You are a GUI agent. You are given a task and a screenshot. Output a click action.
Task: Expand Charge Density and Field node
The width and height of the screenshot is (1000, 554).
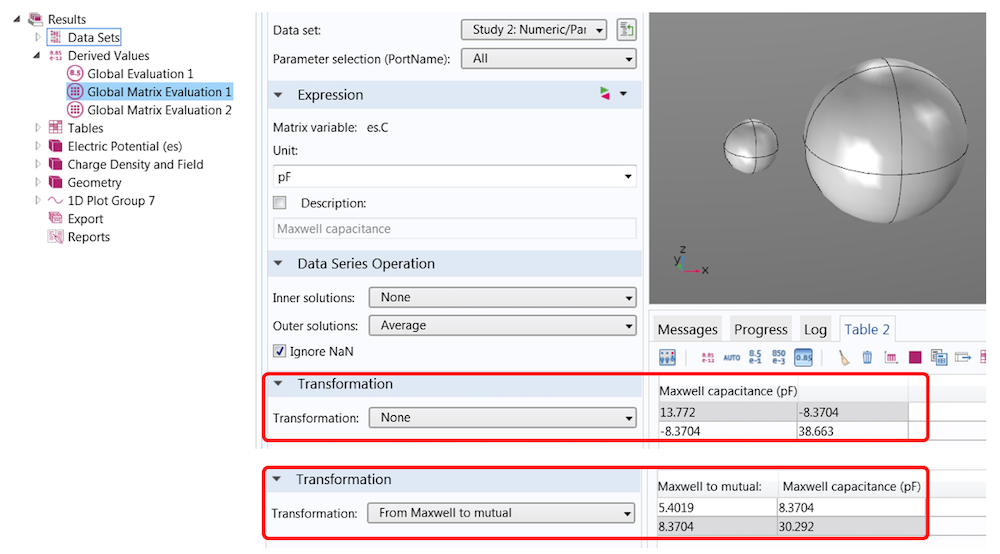pos(37,164)
